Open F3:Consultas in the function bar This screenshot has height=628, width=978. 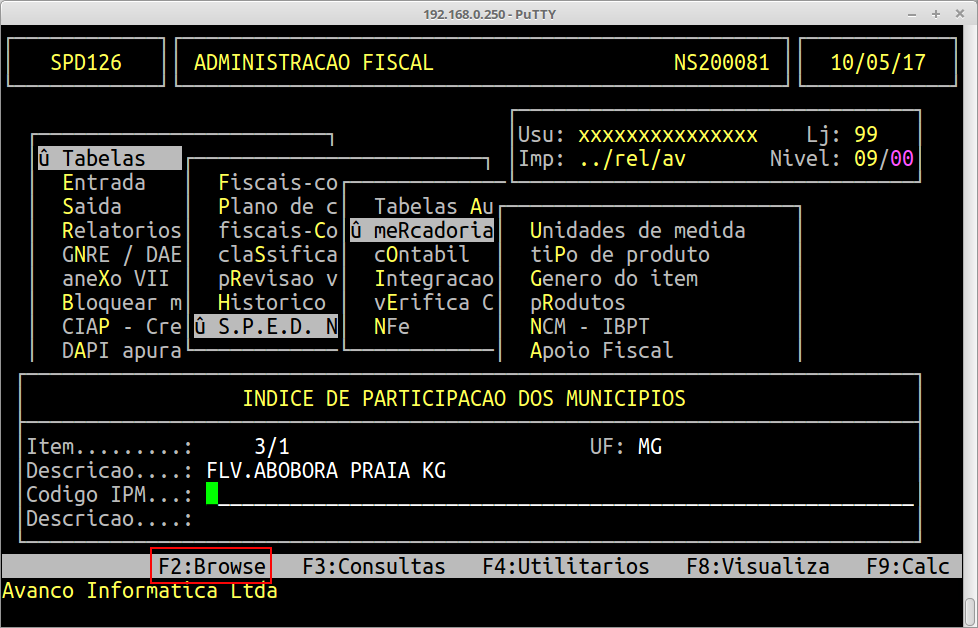(x=373, y=566)
